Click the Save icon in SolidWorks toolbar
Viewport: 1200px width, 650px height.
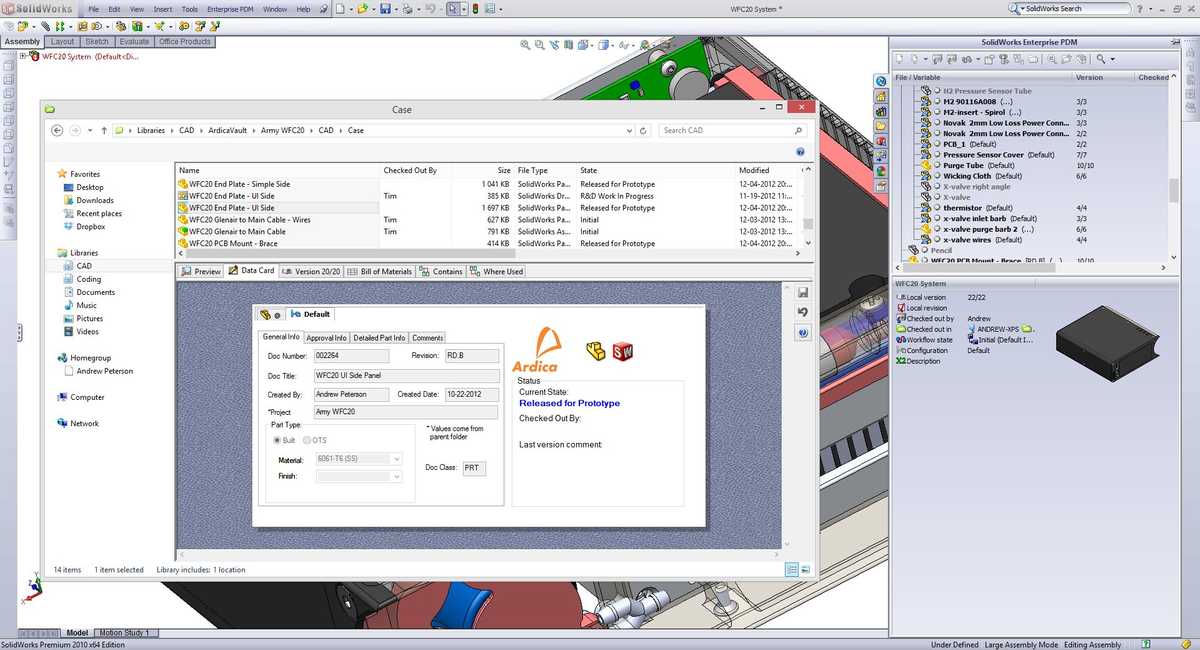[385, 9]
